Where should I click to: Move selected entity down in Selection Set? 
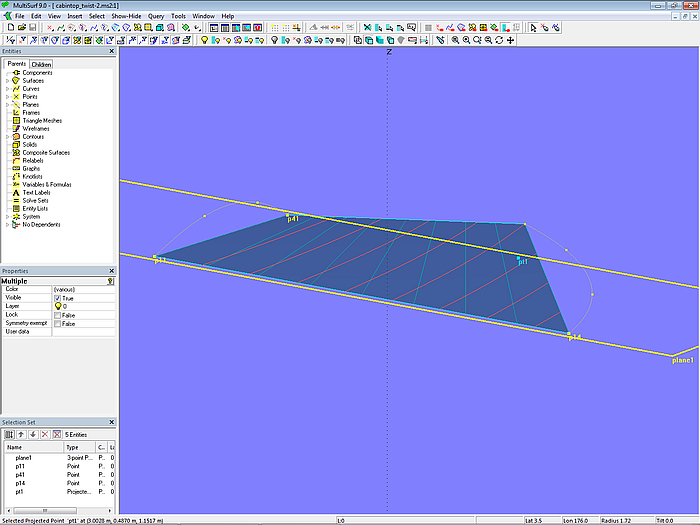(32, 434)
